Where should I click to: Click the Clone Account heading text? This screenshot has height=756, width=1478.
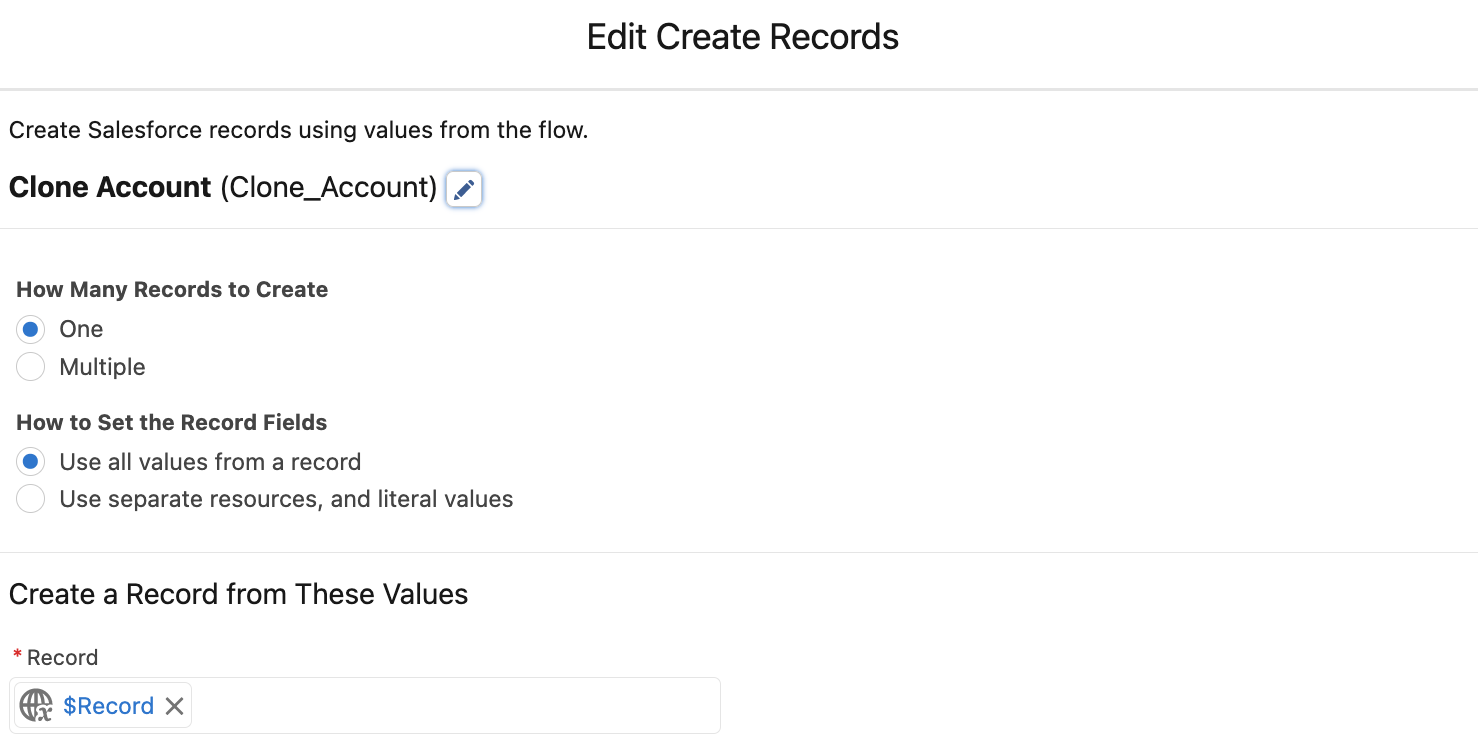[x=110, y=187]
